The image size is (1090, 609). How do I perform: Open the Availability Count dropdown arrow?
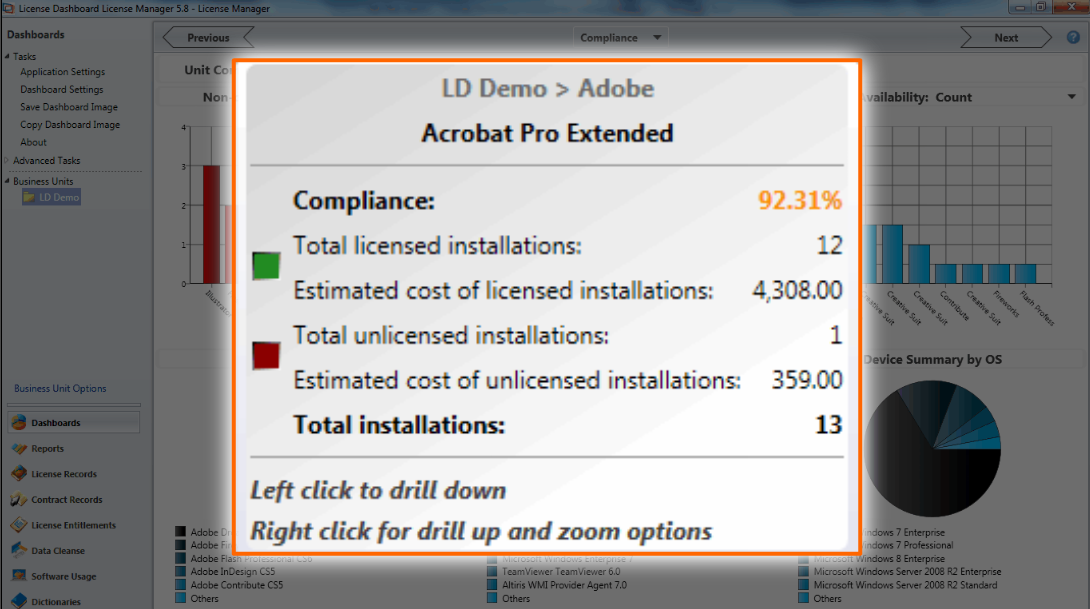[1071, 98]
